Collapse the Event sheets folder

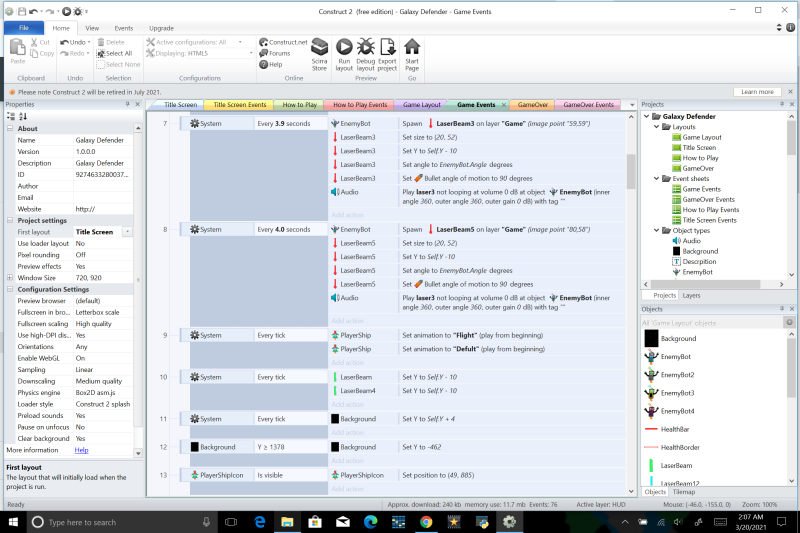[x=657, y=179]
